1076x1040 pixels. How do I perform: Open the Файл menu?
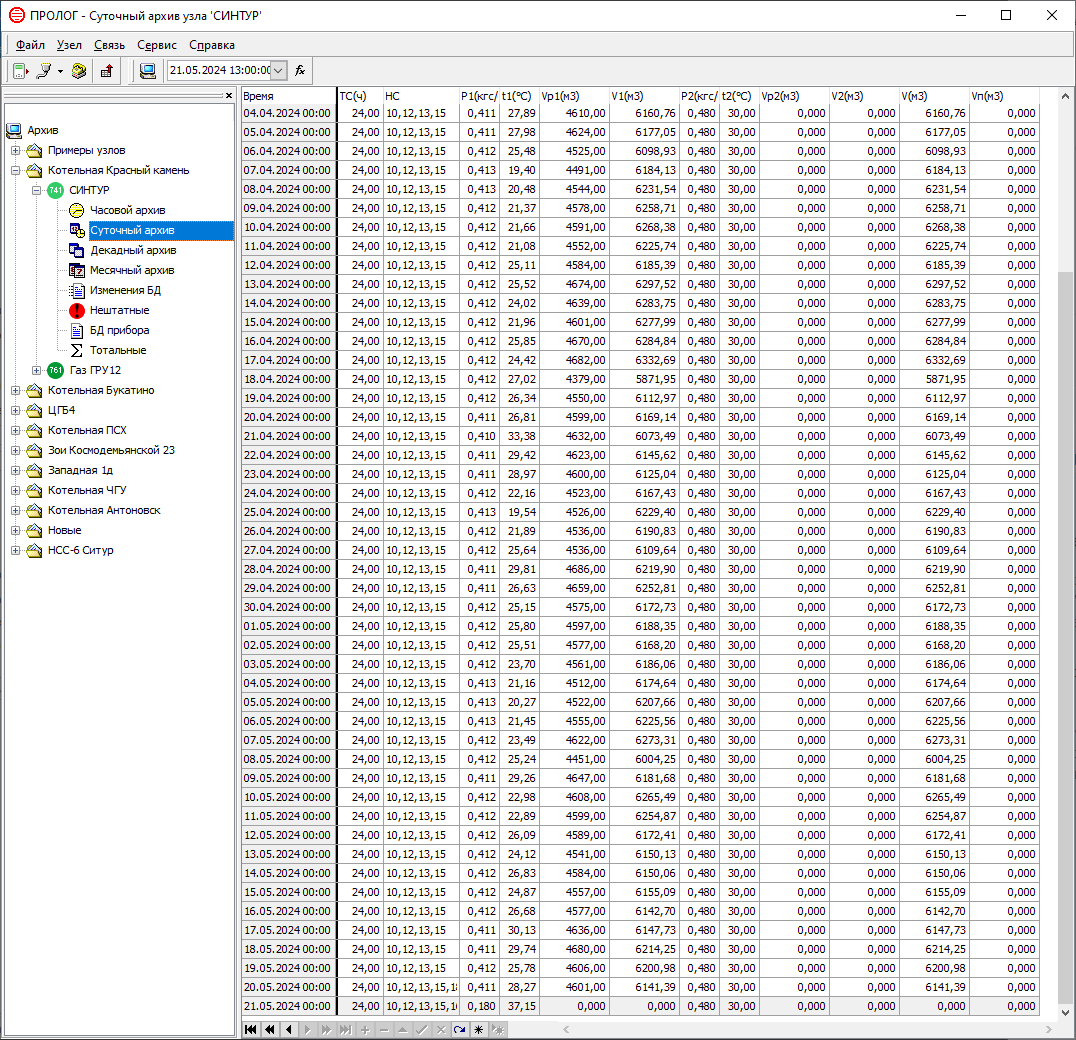(x=30, y=45)
